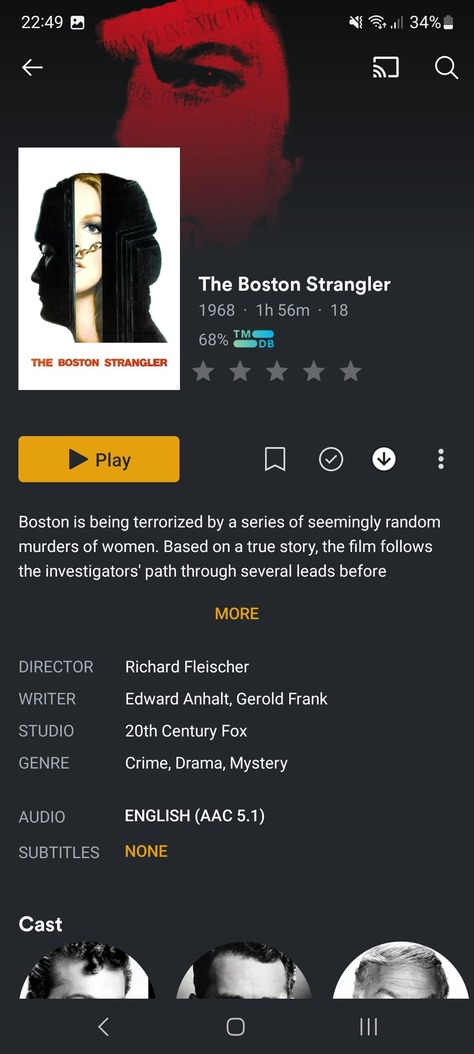Open the three-dot more options menu
Image resolution: width=474 pixels, height=1054 pixels.
[441, 459]
